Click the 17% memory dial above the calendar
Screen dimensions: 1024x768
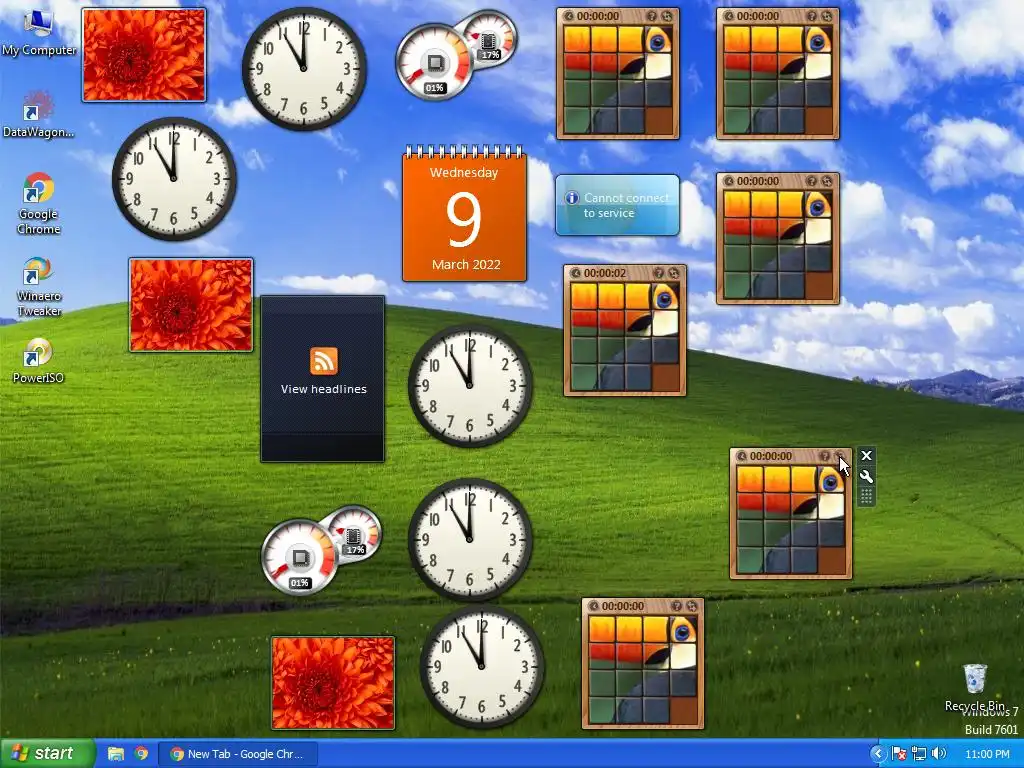[x=490, y=39]
